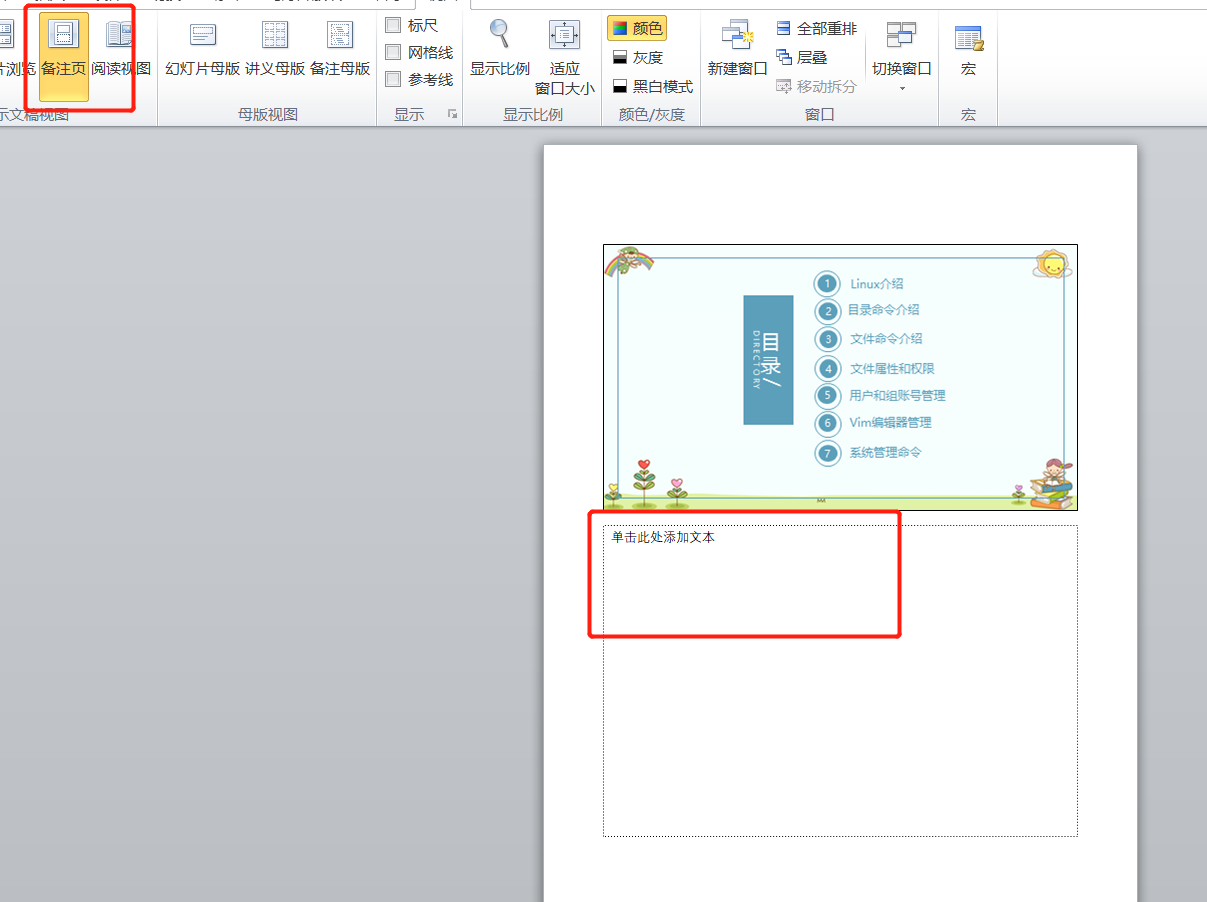Open a New Window (新建窗口)
Viewport: 1207px width, 902px height.
pos(737,52)
